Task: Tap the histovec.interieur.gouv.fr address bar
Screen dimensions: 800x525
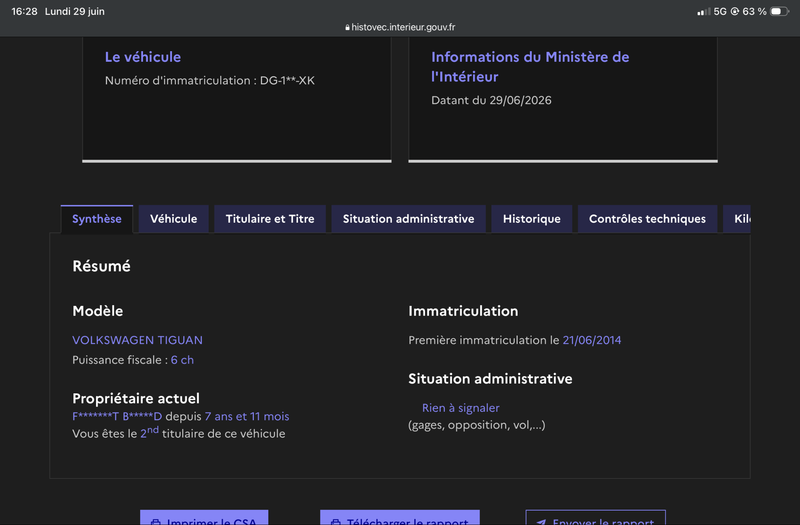Action: click(x=400, y=27)
